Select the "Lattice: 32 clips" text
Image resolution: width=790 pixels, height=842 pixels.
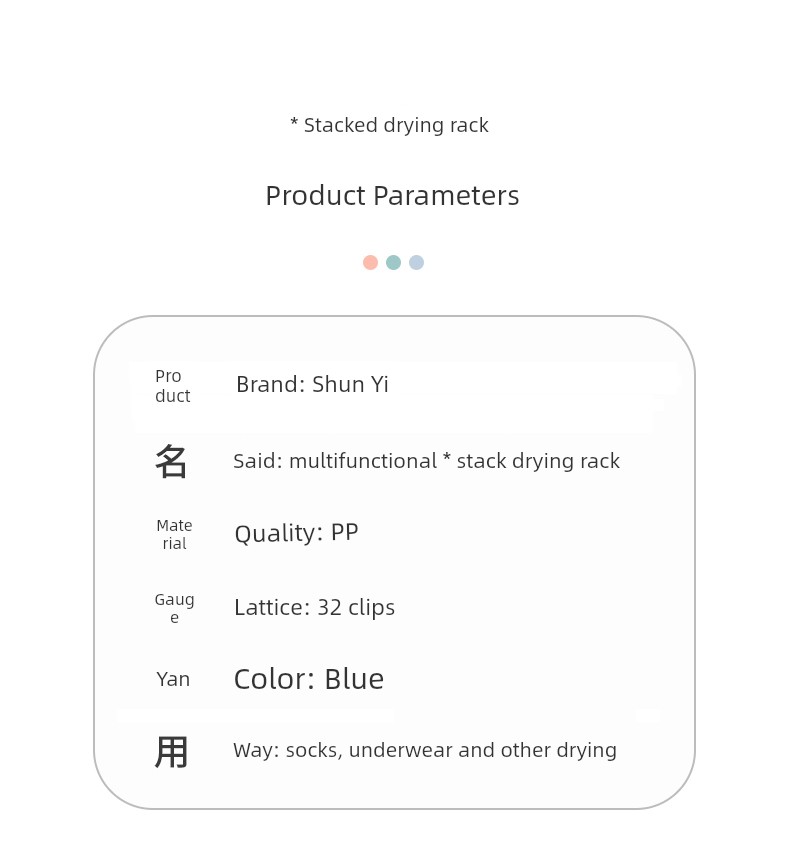(314, 608)
